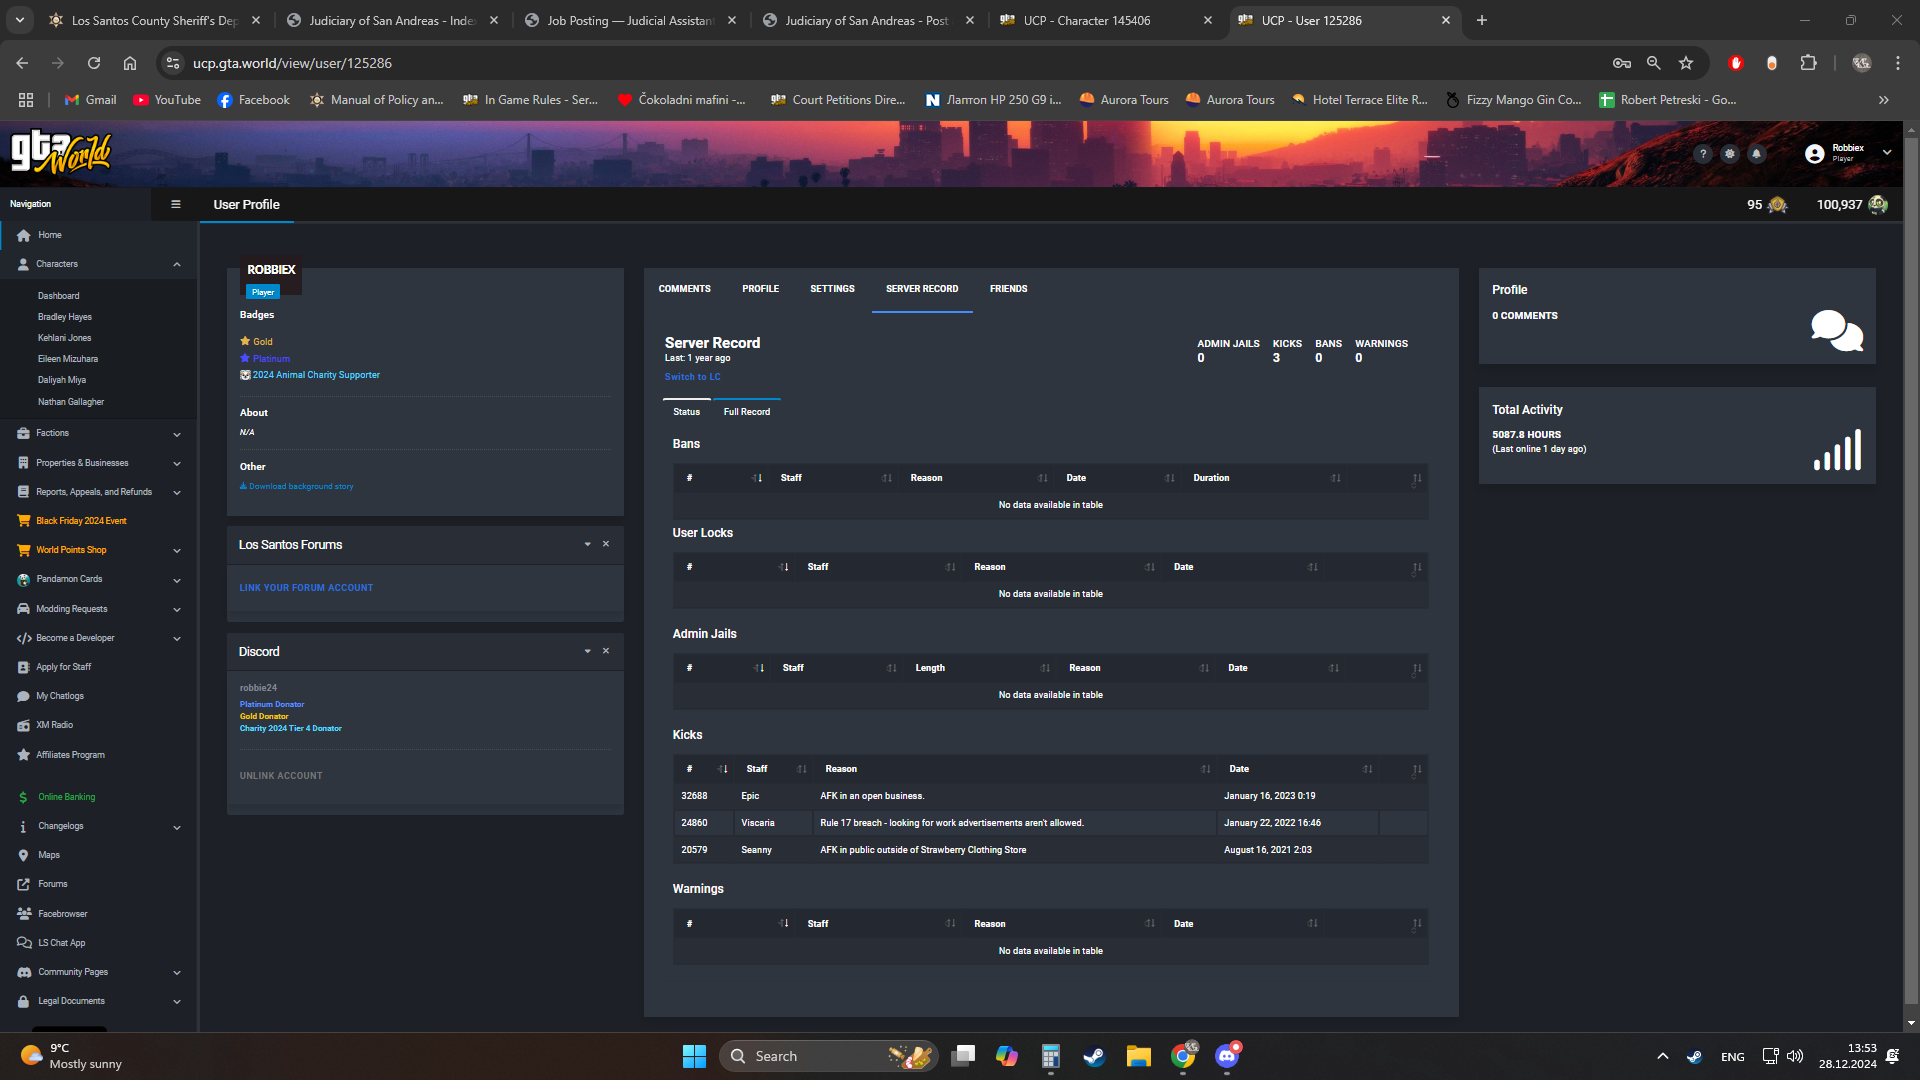This screenshot has height=1080, width=1920.
Task: Click Link Your Forum Account
Action: [x=306, y=588]
